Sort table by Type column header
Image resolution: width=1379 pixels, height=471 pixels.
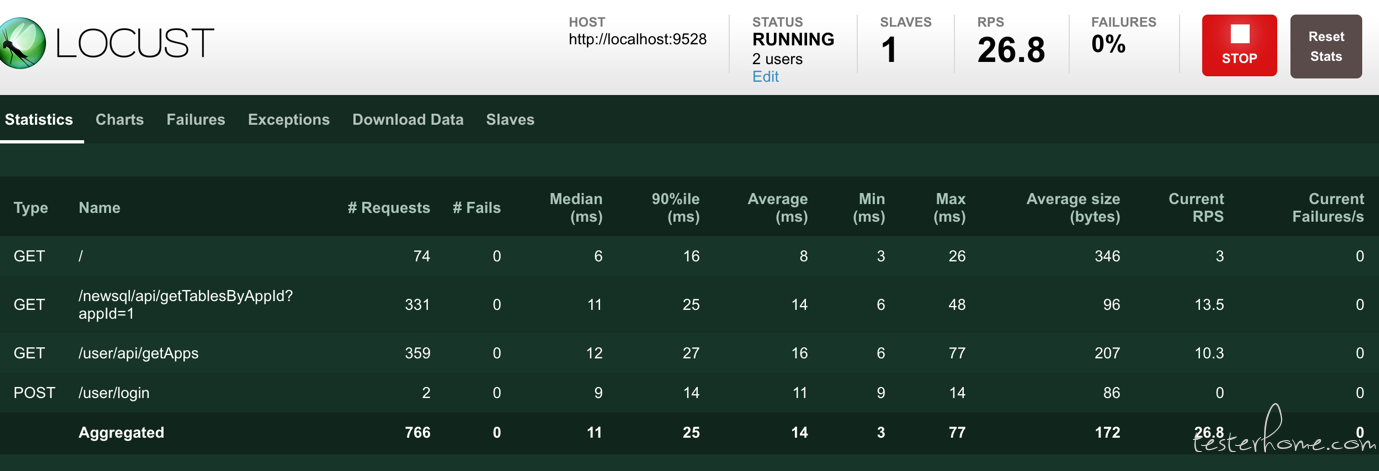(31, 208)
